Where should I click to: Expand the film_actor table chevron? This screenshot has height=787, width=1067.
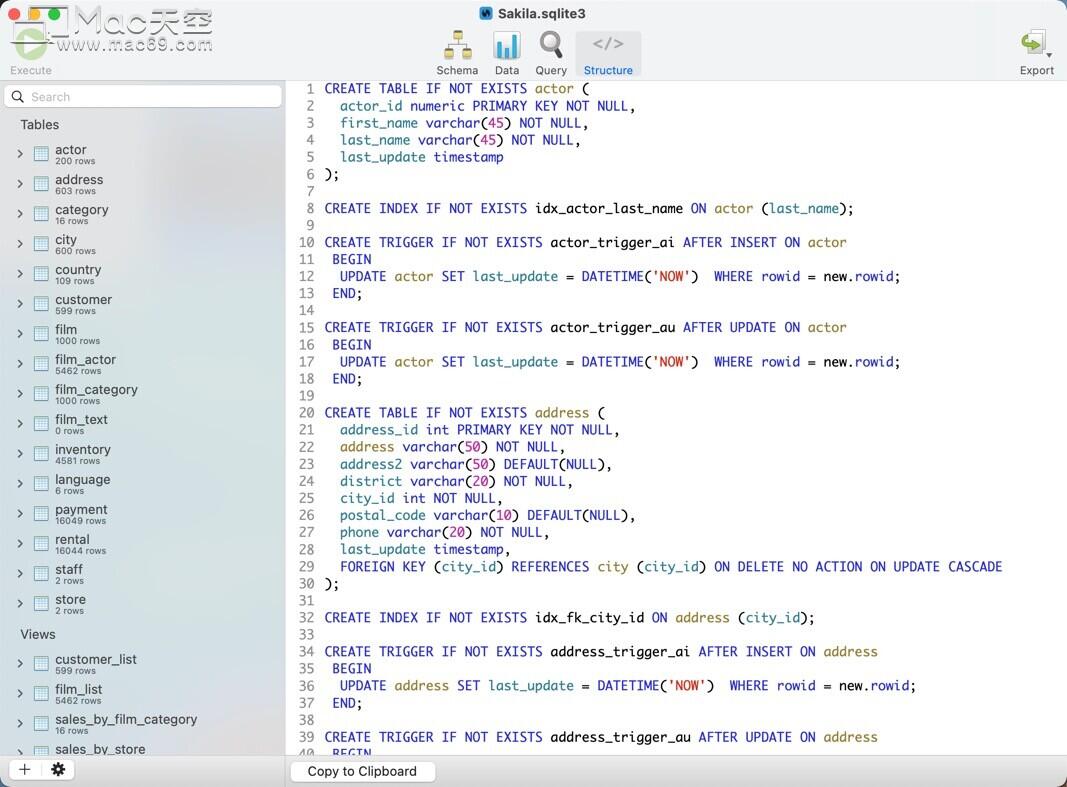20,363
